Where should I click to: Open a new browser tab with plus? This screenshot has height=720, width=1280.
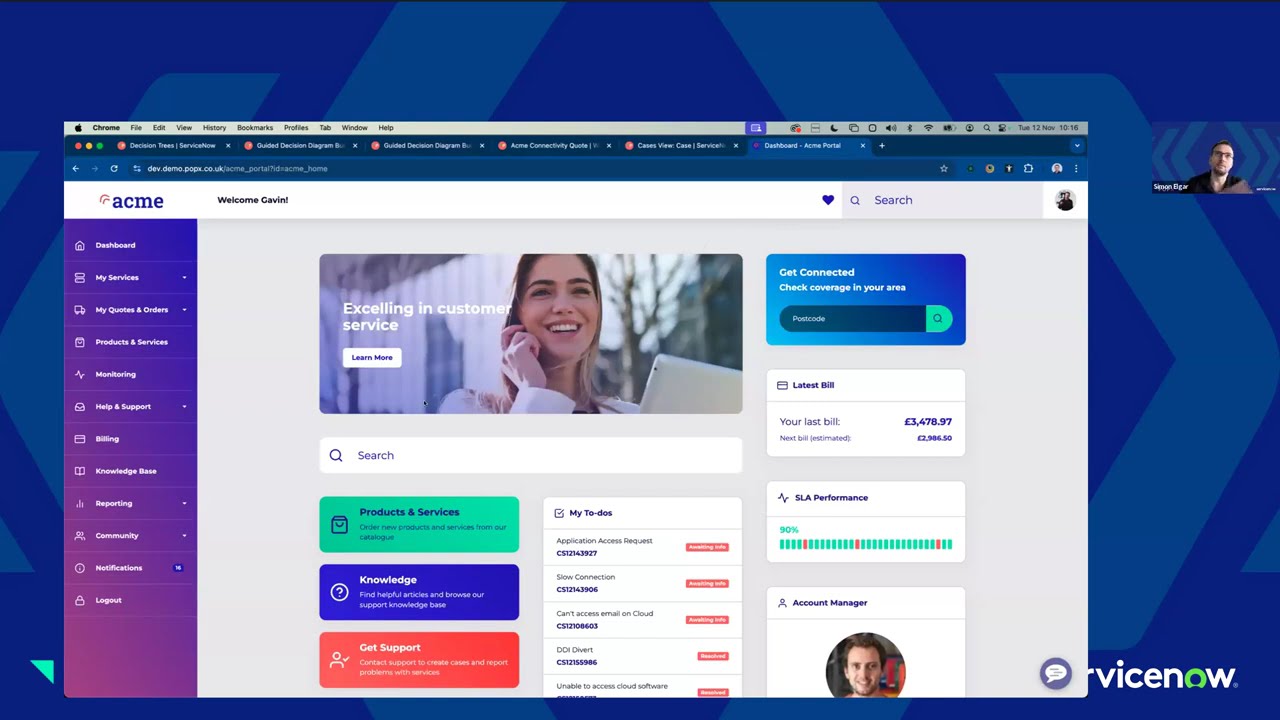click(x=881, y=146)
